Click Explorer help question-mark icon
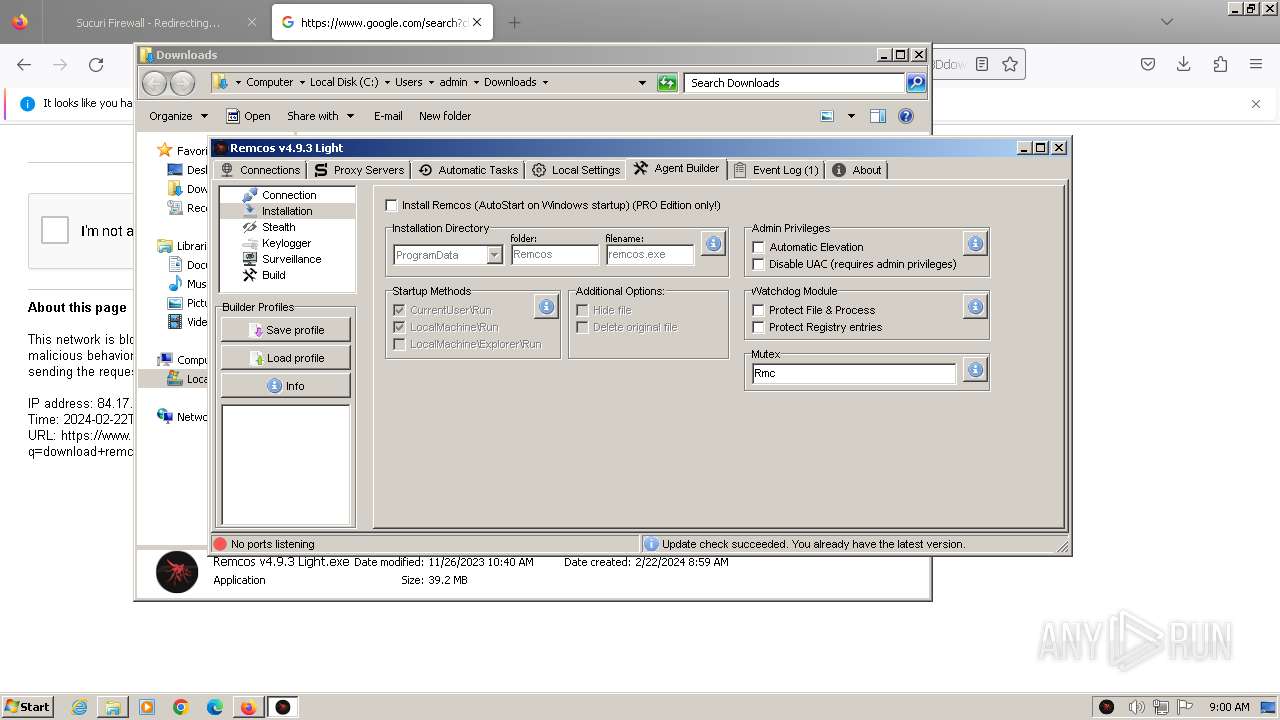This screenshot has height=720, width=1280. 906,116
